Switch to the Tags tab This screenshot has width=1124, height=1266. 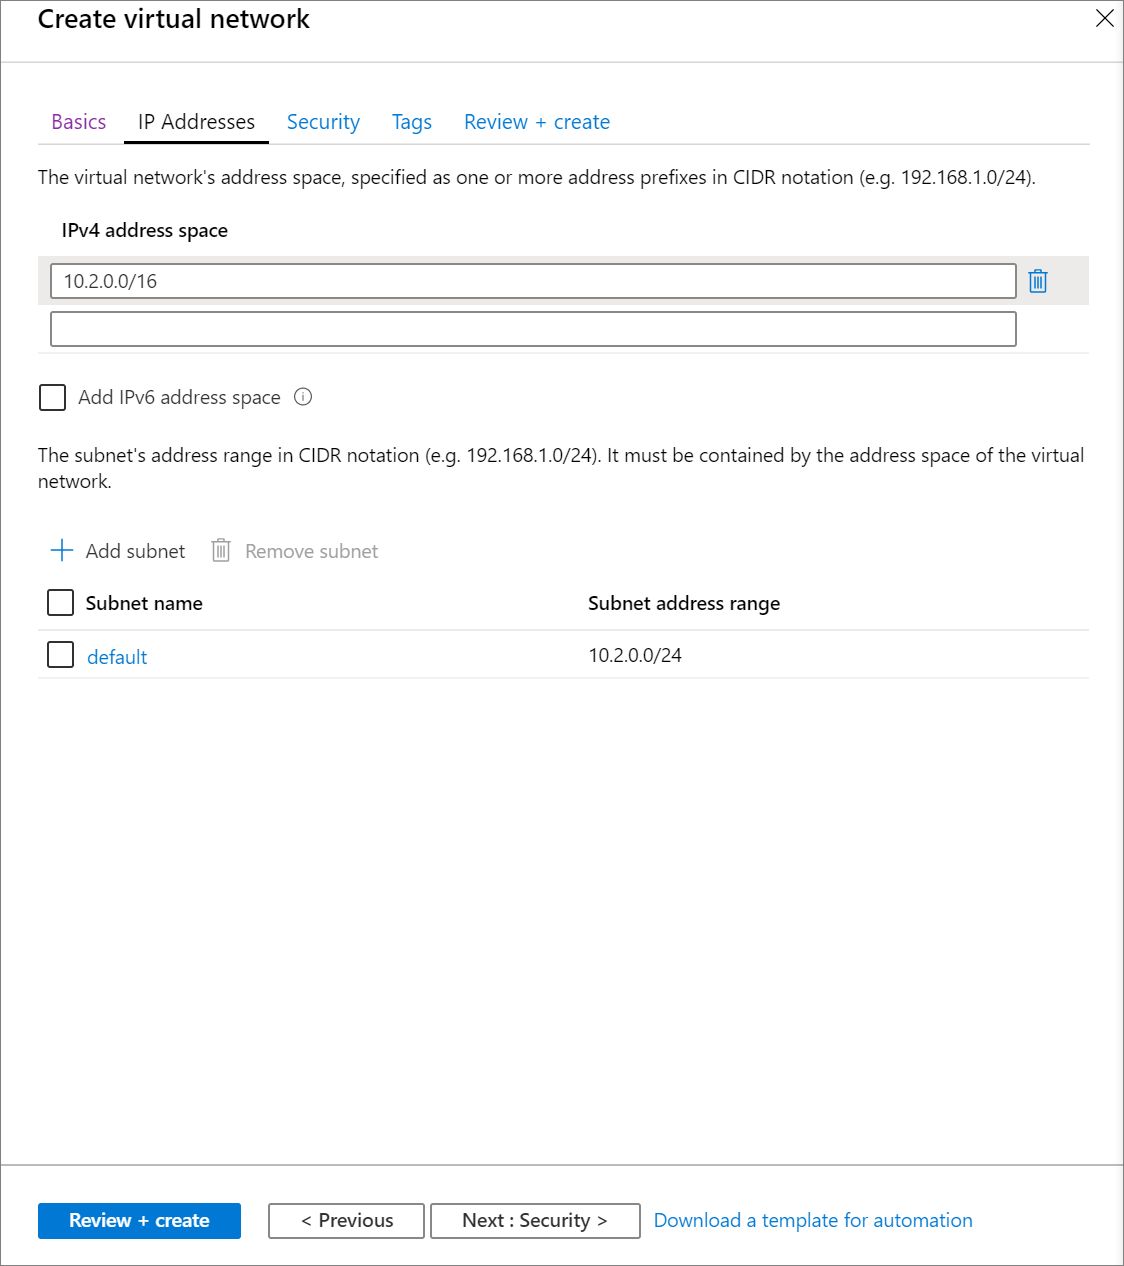tap(411, 121)
